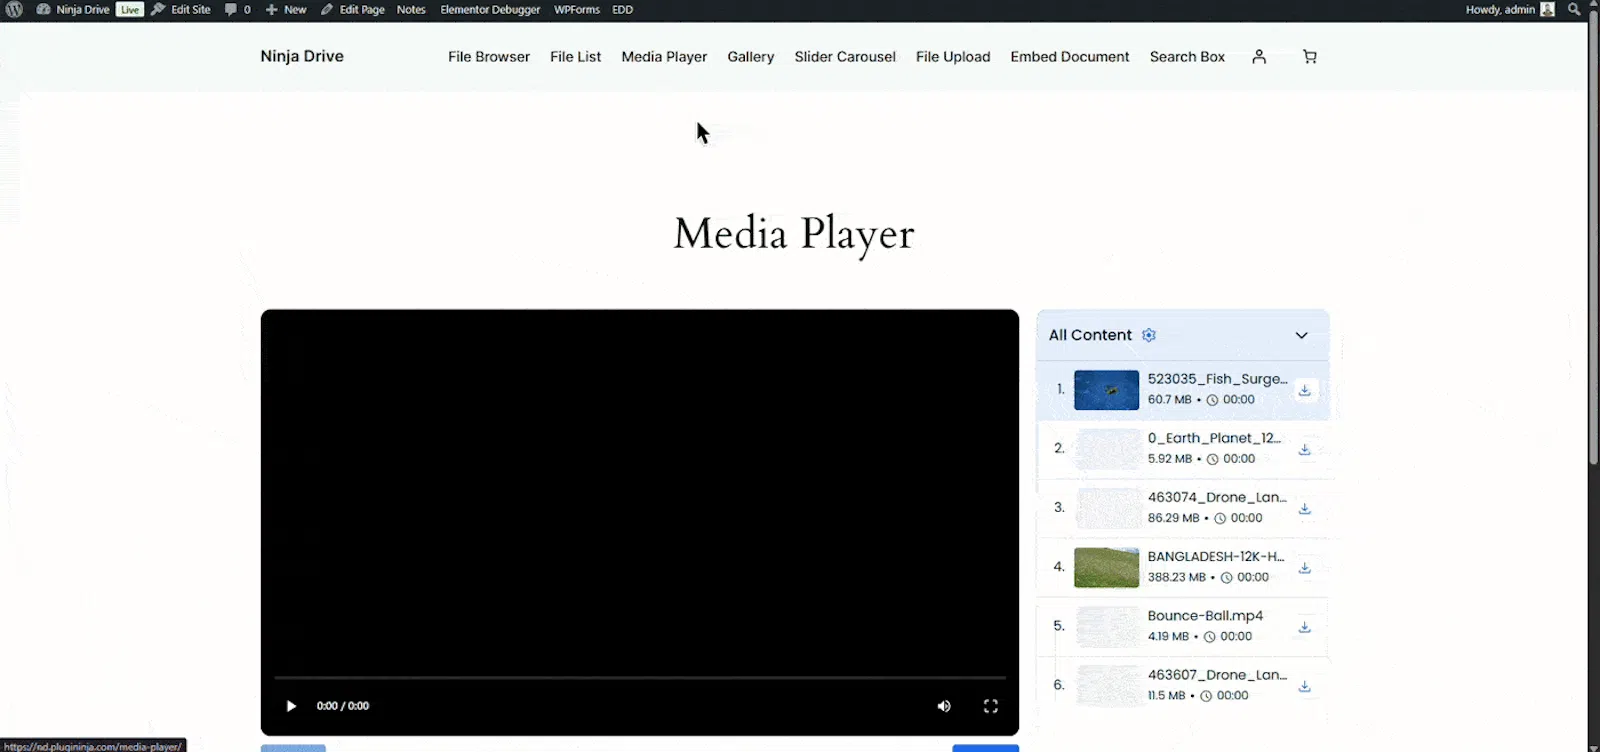Go to the File Browser page
This screenshot has width=1600, height=752.
click(489, 57)
